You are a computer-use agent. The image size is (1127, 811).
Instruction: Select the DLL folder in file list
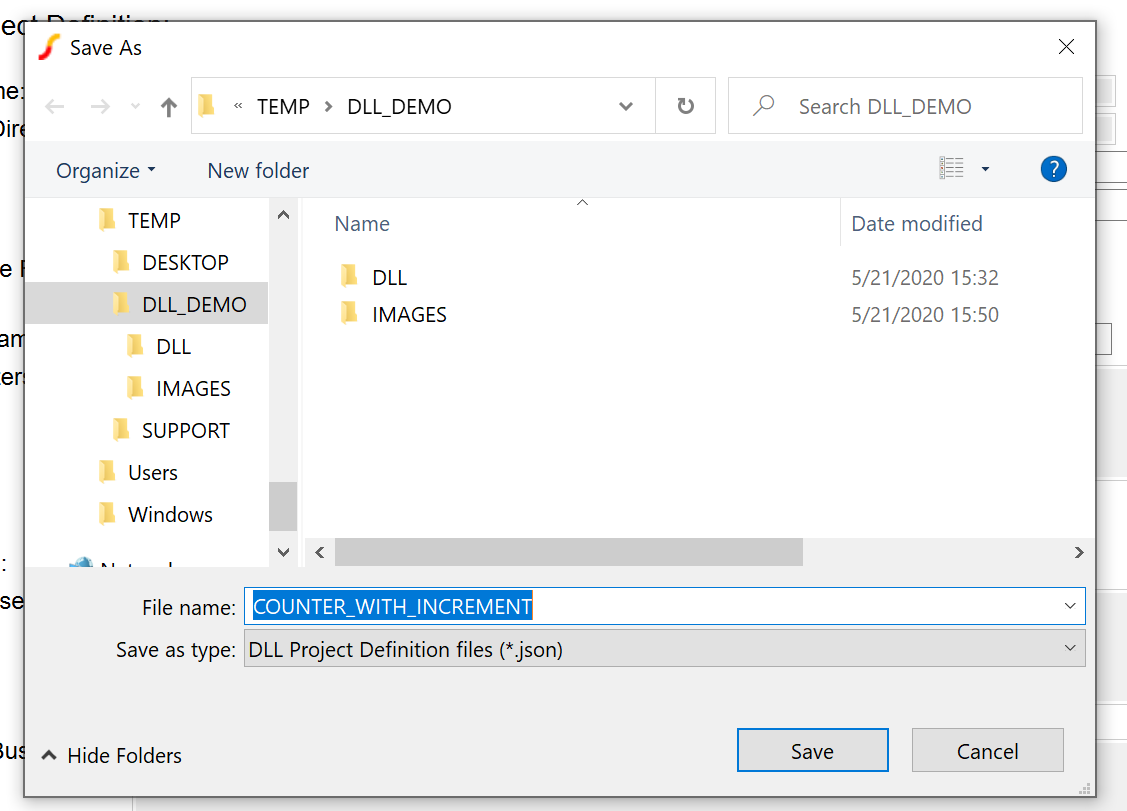[x=389, y=277]
